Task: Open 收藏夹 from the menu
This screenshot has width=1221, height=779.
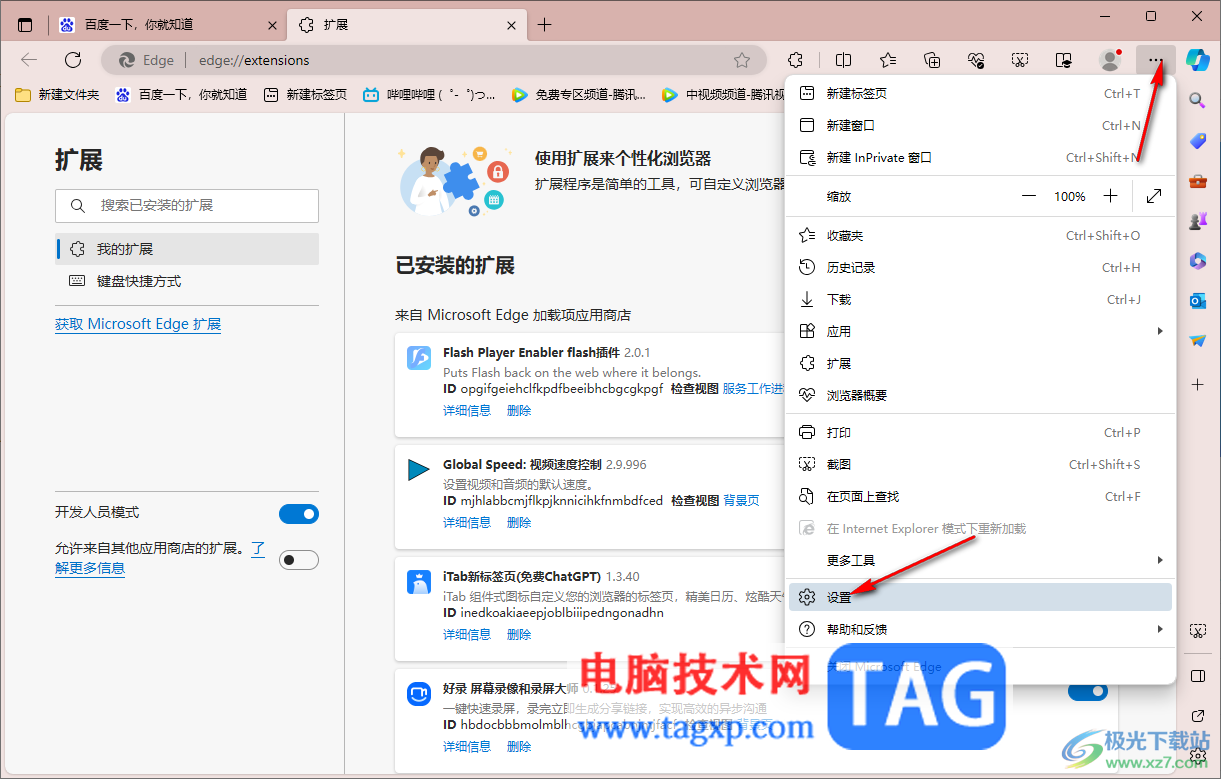Action: click(980, 235)
